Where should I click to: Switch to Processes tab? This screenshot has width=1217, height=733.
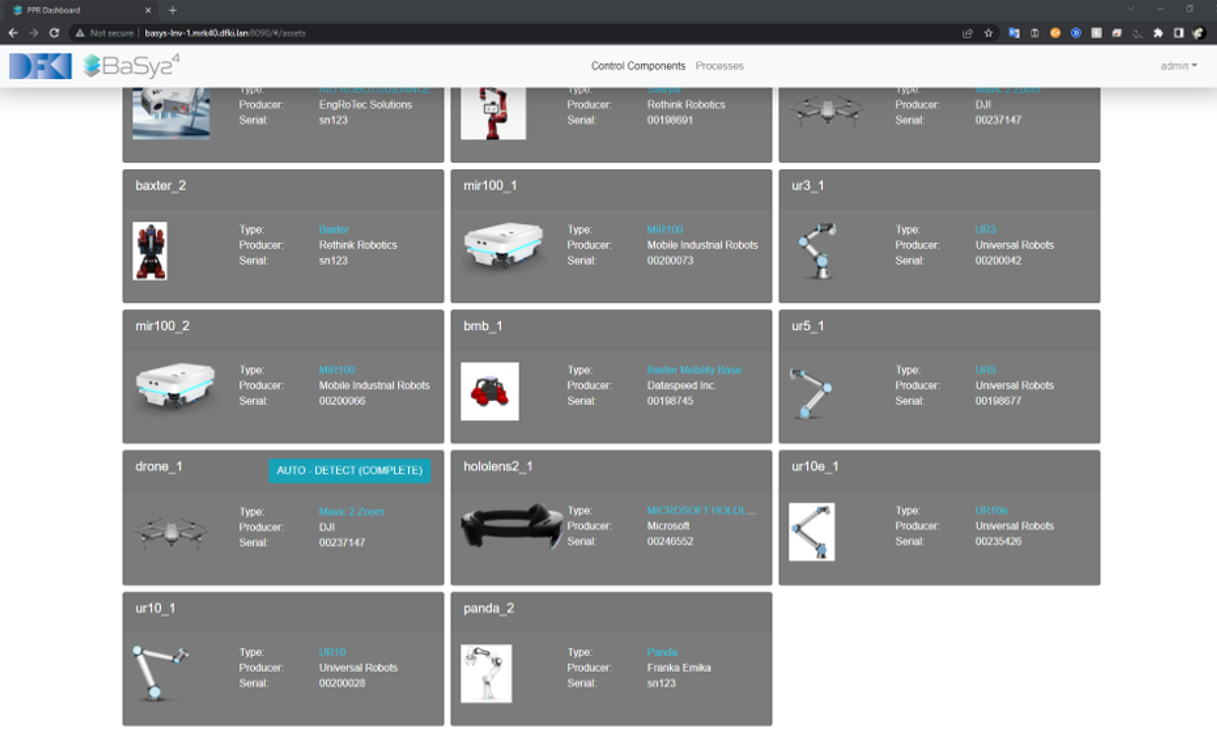tap(720, 66)
